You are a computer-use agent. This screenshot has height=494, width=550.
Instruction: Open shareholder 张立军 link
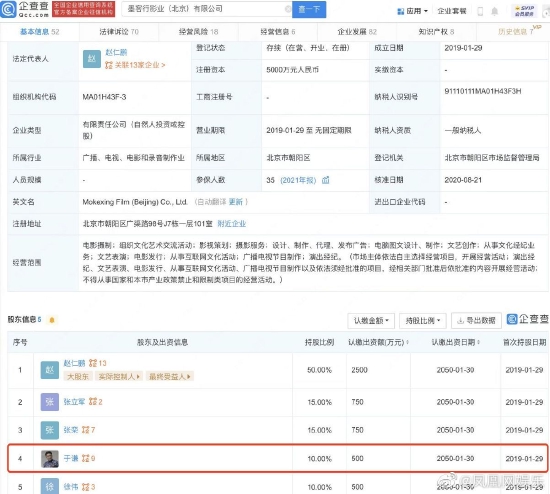coord(74,402)
